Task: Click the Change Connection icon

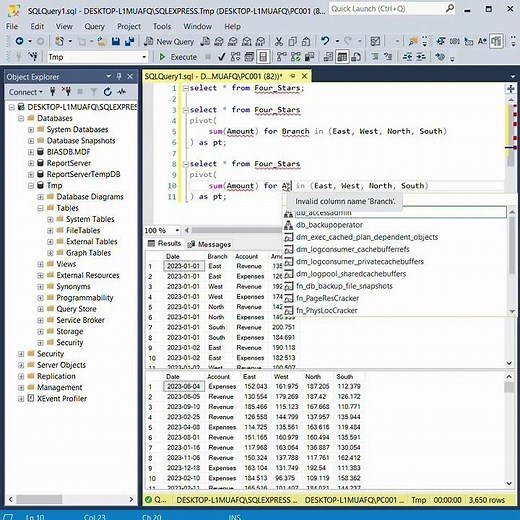Action: click(x=33, y=57)
